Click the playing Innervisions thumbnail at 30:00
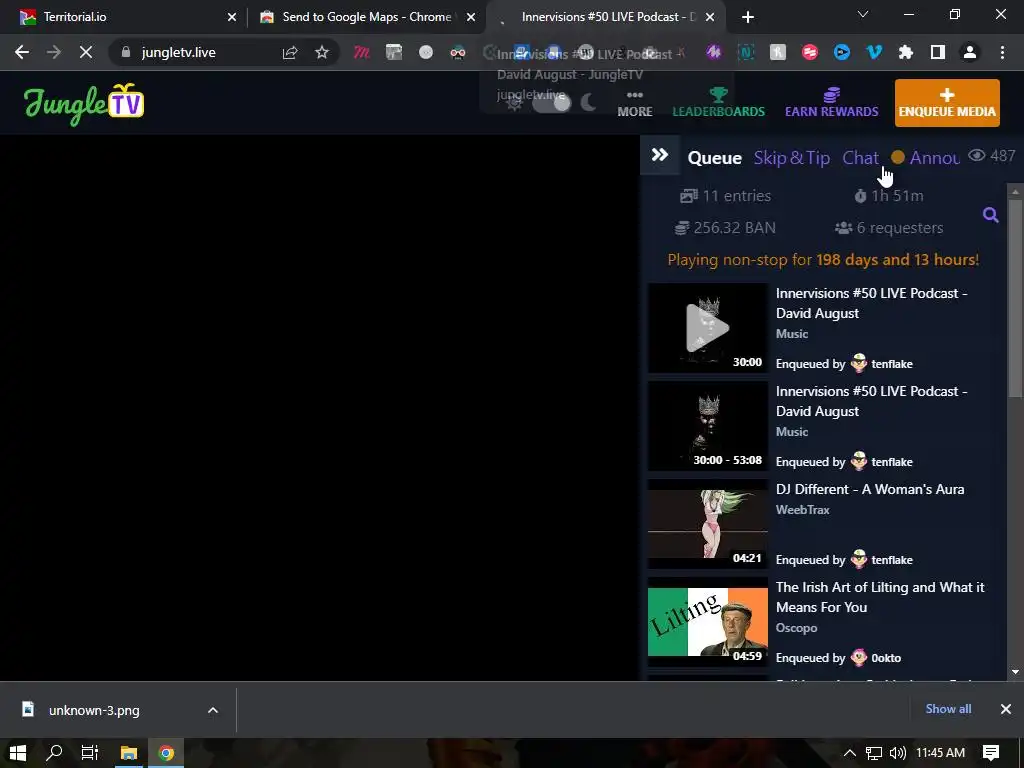This screenshot has height=768, width=1024. pyautogui.click(x=707, y=328)
